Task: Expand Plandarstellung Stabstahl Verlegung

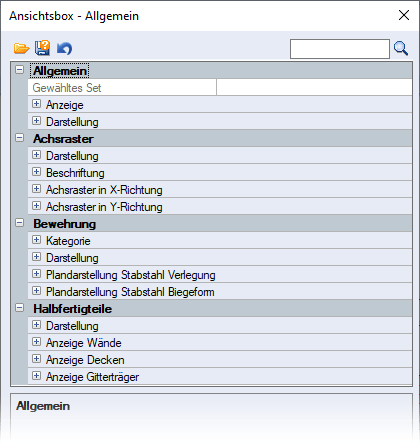Action: (x=37, y=274)
